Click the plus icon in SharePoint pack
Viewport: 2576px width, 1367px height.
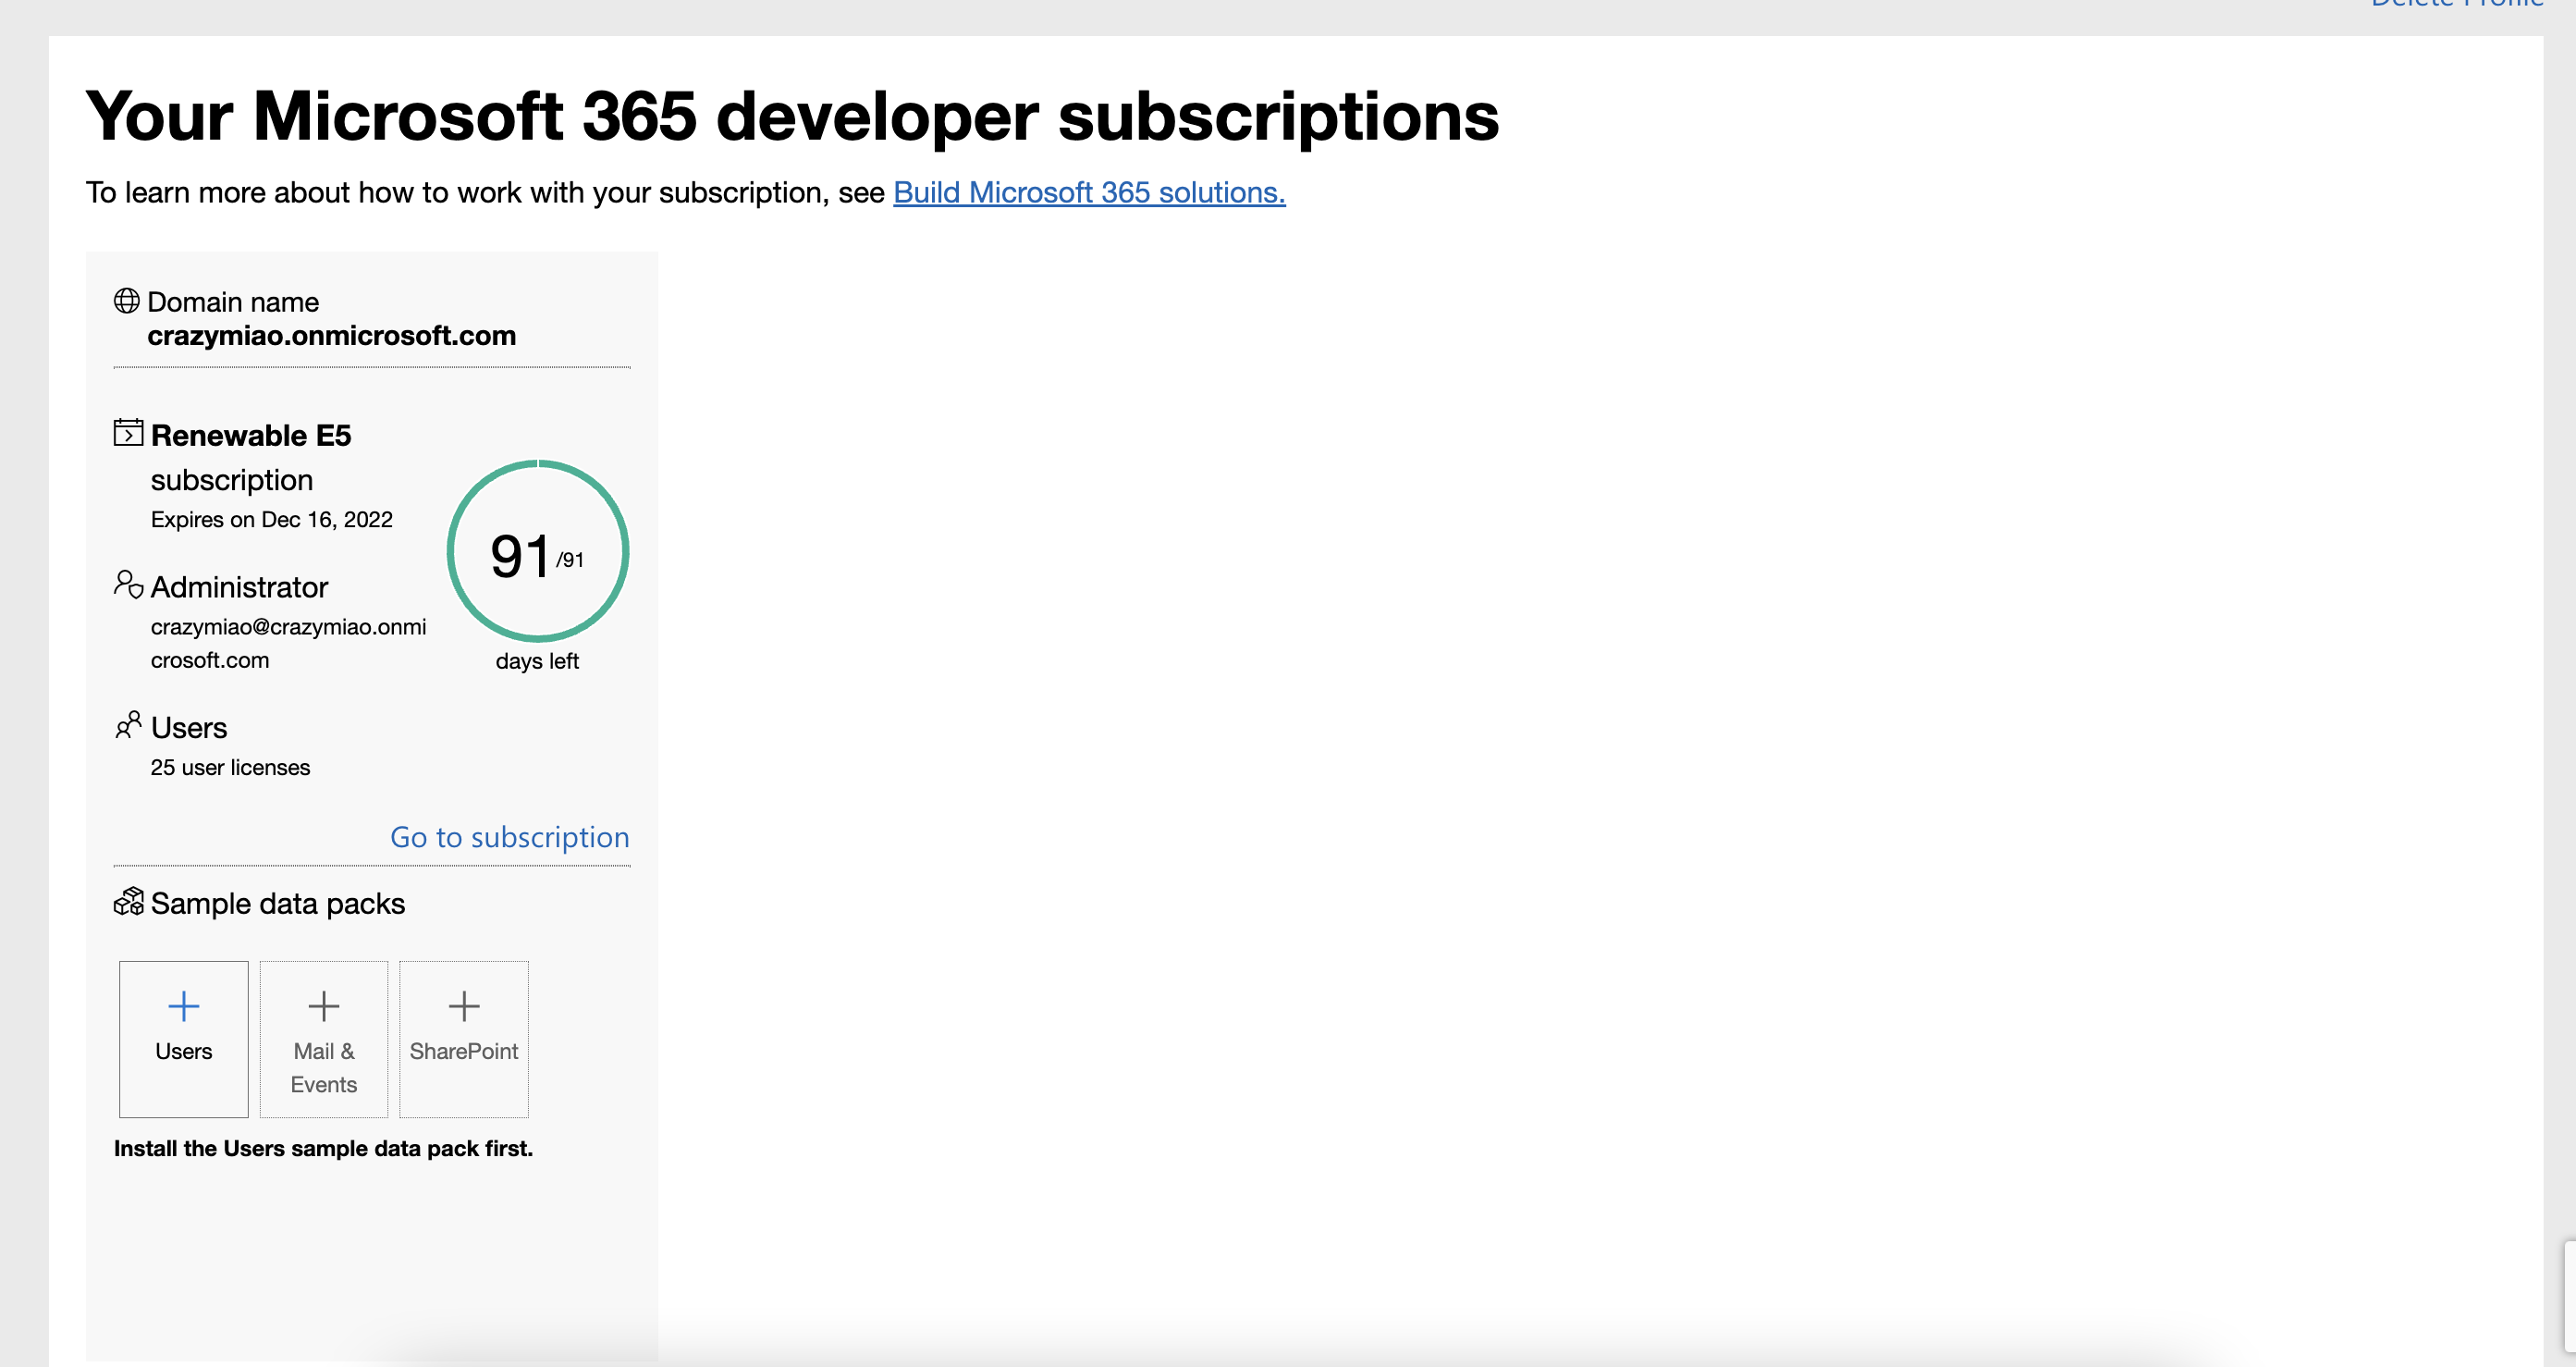(464, 1006)
